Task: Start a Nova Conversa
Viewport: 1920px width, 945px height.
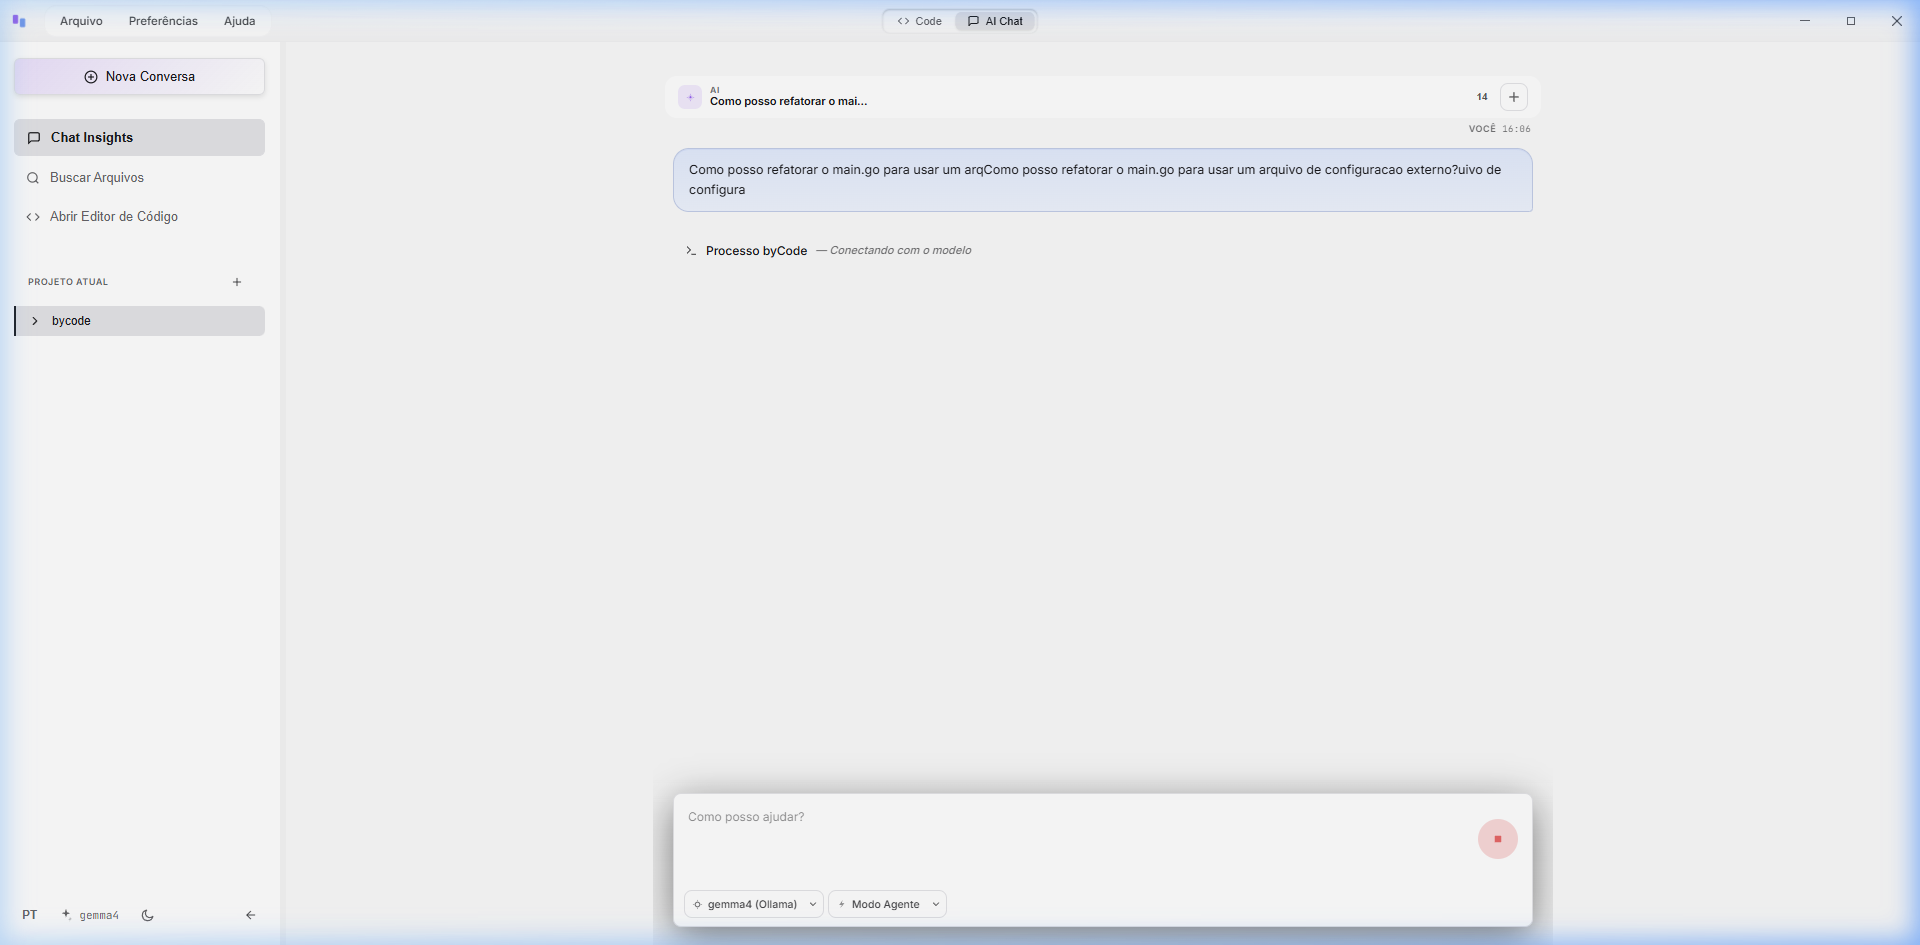Action: [x=139, y=77]
